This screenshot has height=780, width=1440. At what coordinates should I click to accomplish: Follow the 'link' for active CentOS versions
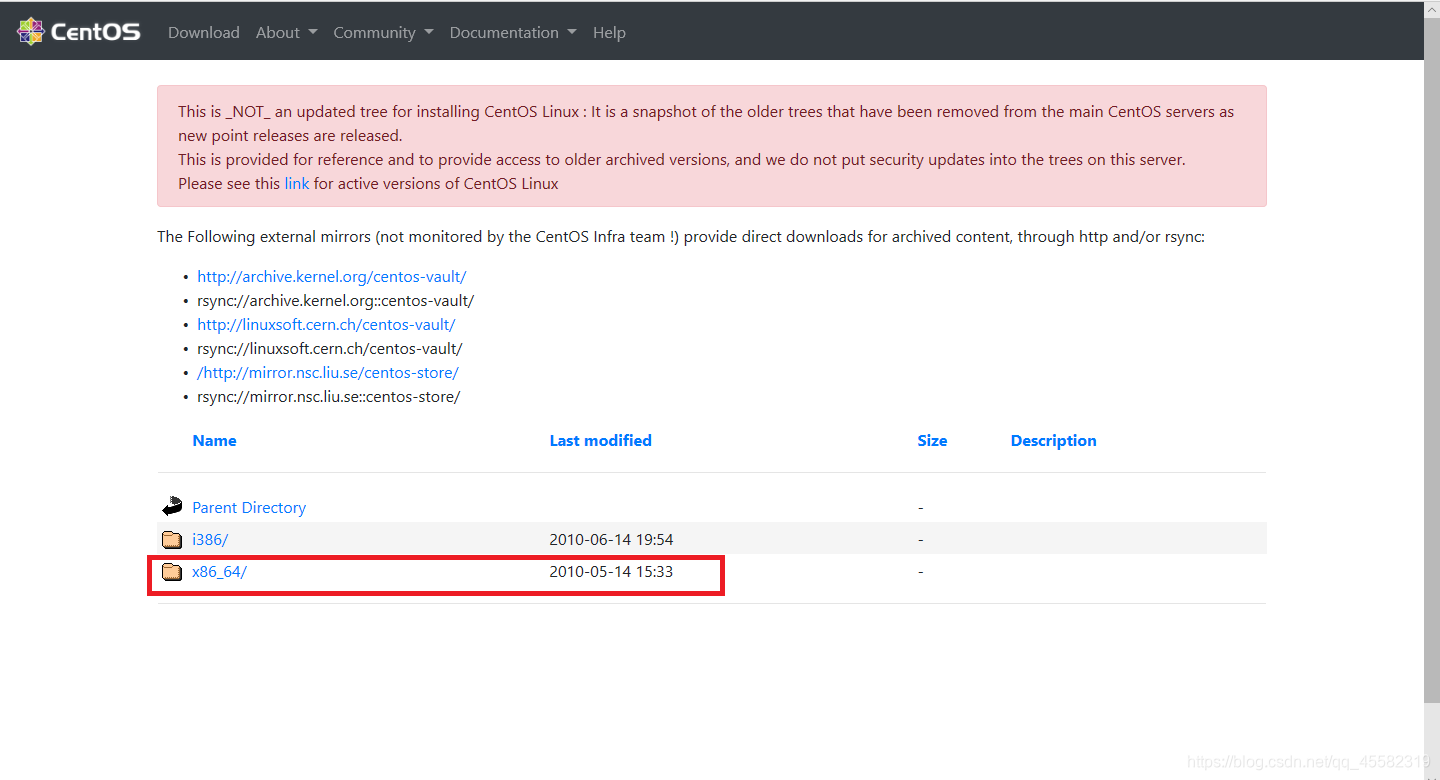tap(297, 184)
